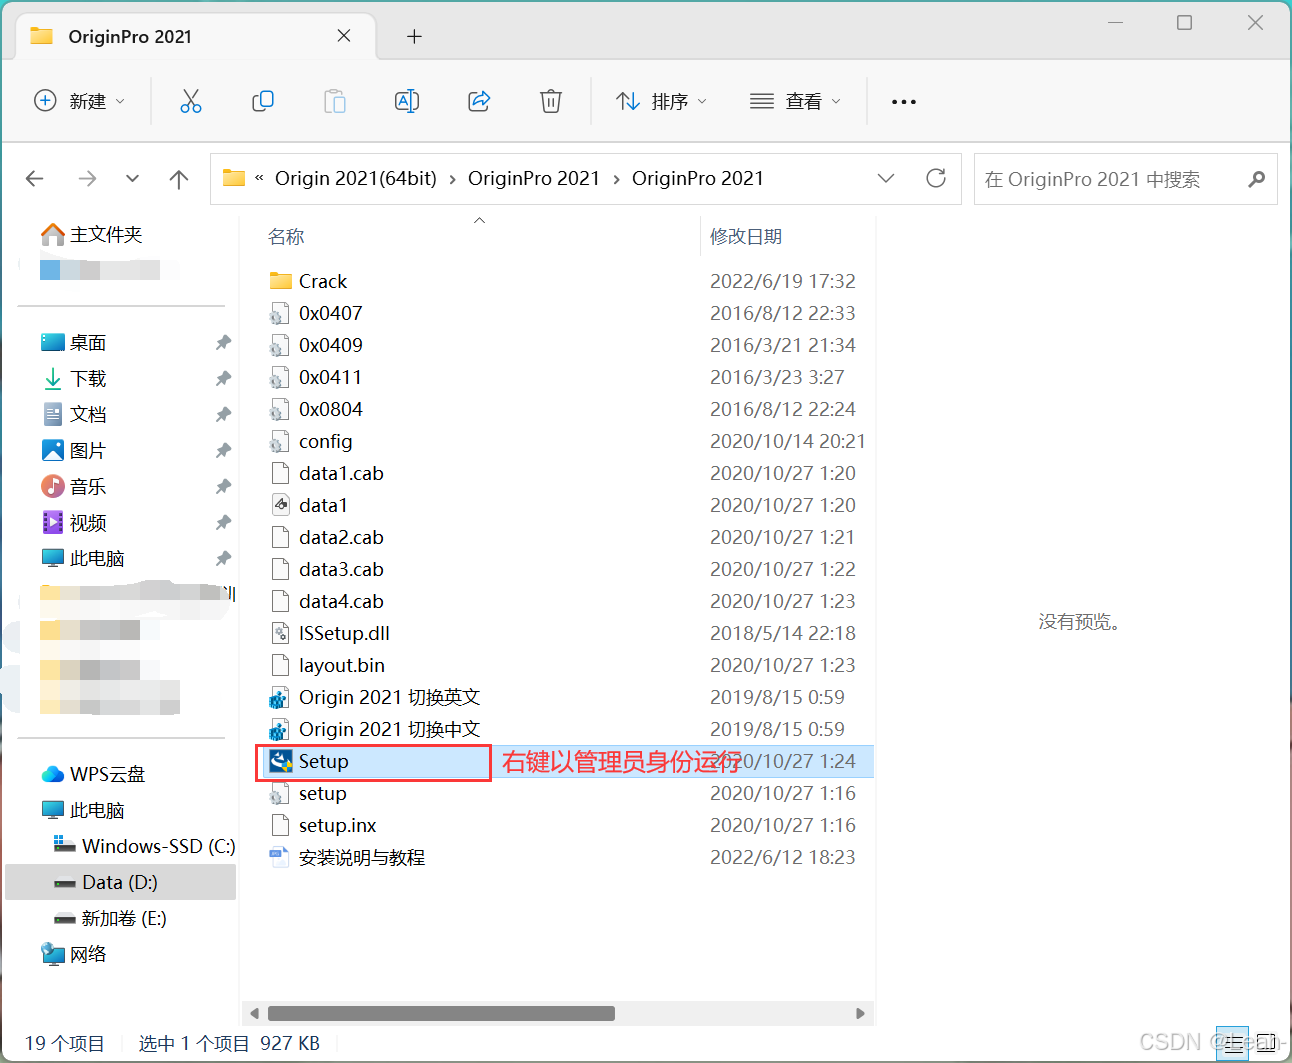Open a new Explorer tab

click(x=414, y=36)
